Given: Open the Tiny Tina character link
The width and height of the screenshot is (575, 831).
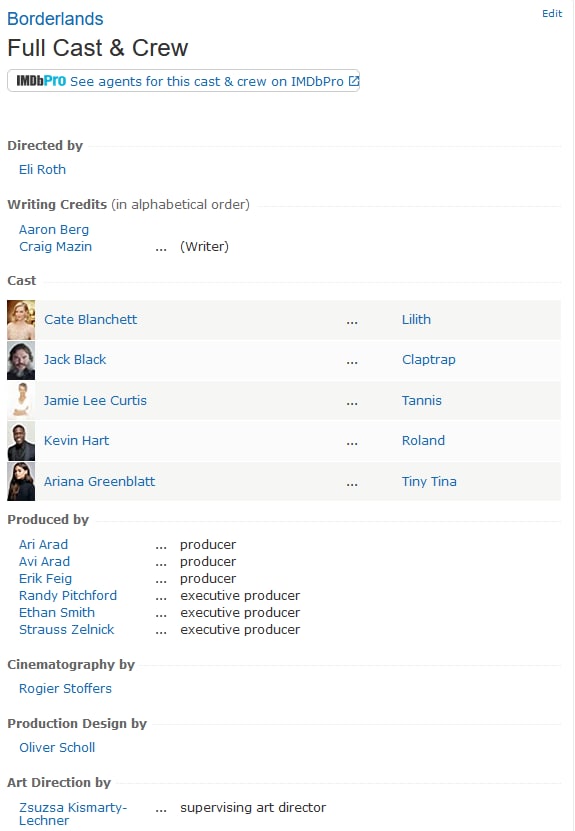Looking at the screenshot, I should tap(429, 481).
